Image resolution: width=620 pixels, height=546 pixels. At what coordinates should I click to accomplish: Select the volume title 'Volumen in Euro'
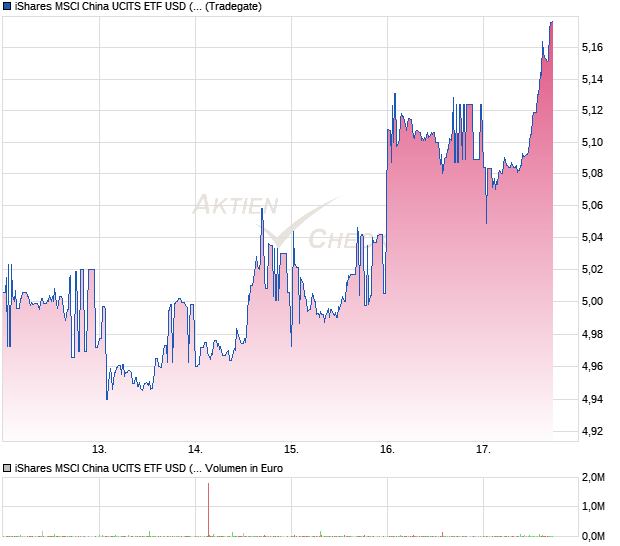(x=244, y=469)
